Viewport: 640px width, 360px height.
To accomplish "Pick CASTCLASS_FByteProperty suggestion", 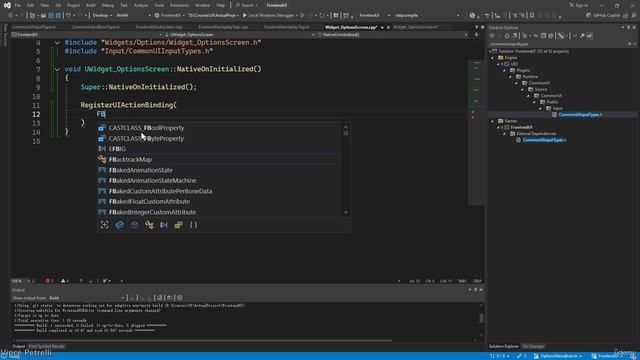I will (x=219, y=138).
